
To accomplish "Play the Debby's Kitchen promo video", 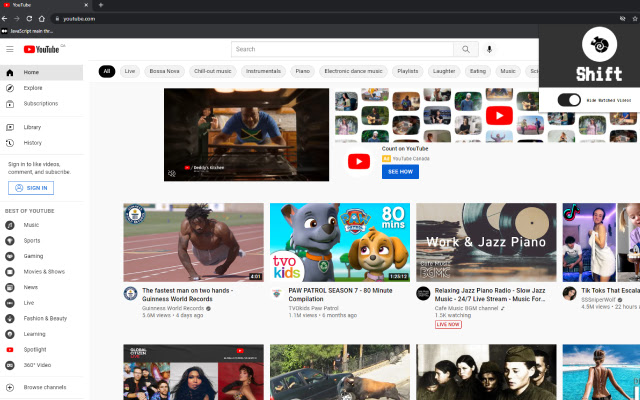I will click(x=247, y=135).
